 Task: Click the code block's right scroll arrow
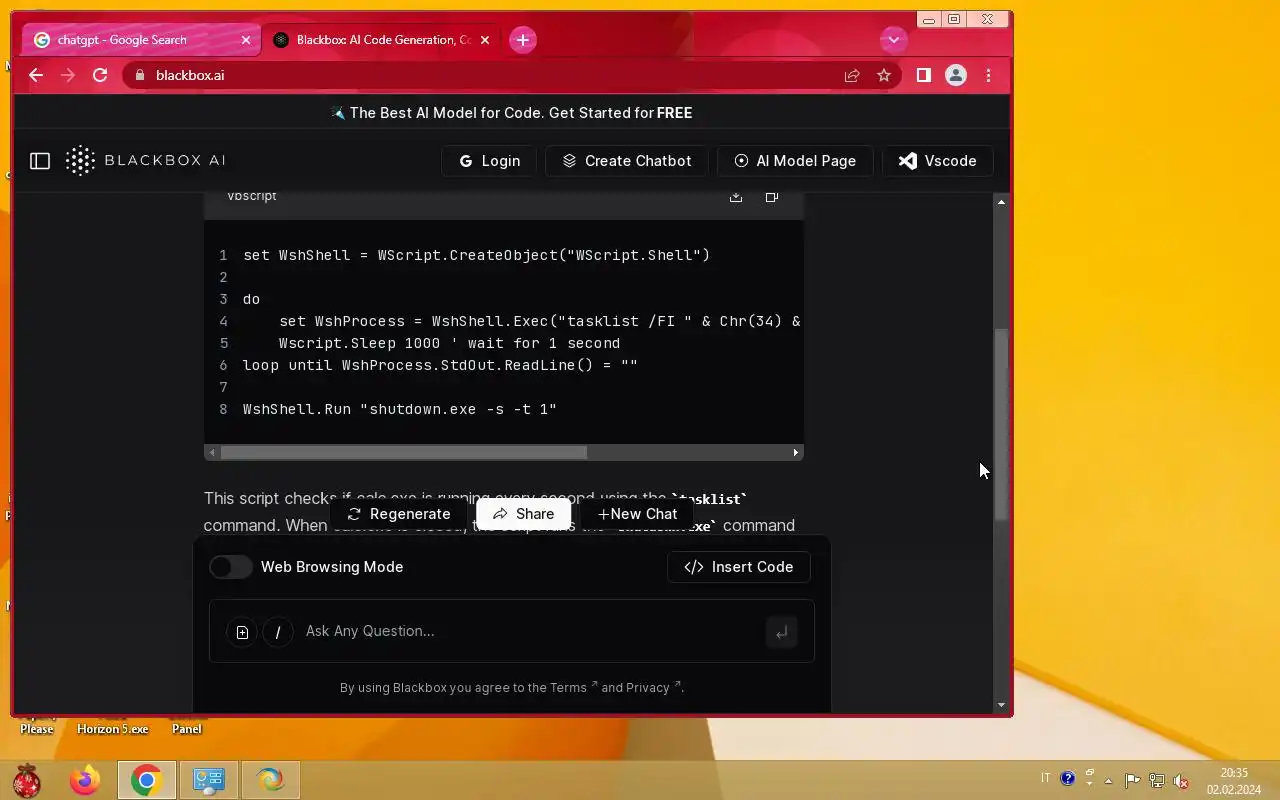pos(796,453)
